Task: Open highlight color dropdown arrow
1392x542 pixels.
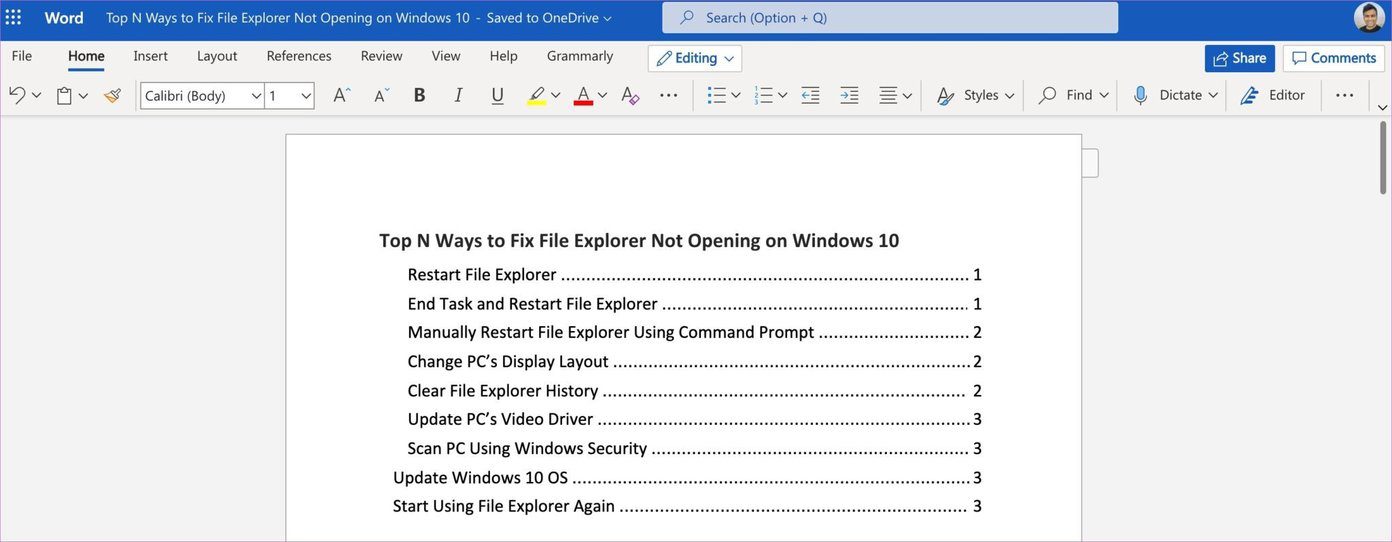Action: pyautogui.click(x=556, y=96)
